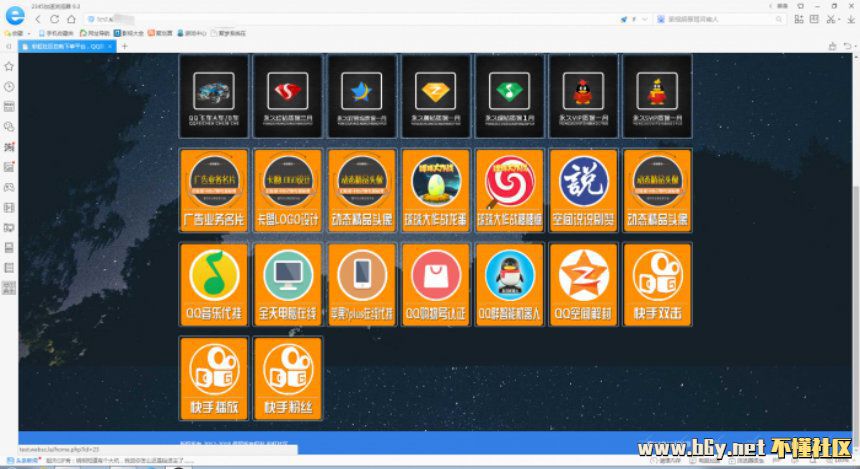This screenshot has height=469, width=860.
Task: Open the 永久SVIP crowned penguin tile
Action: pos(657,96)
